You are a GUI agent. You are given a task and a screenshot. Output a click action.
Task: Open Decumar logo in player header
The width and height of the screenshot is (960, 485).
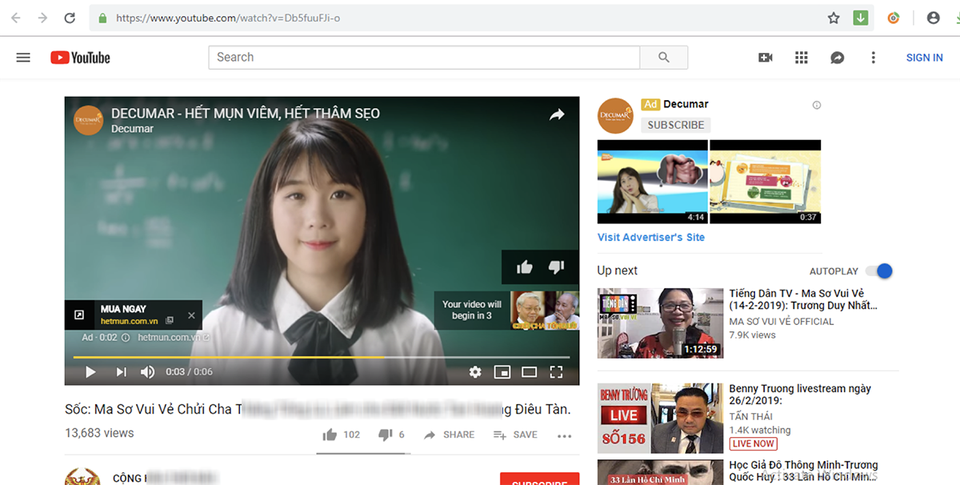[88, 120]
